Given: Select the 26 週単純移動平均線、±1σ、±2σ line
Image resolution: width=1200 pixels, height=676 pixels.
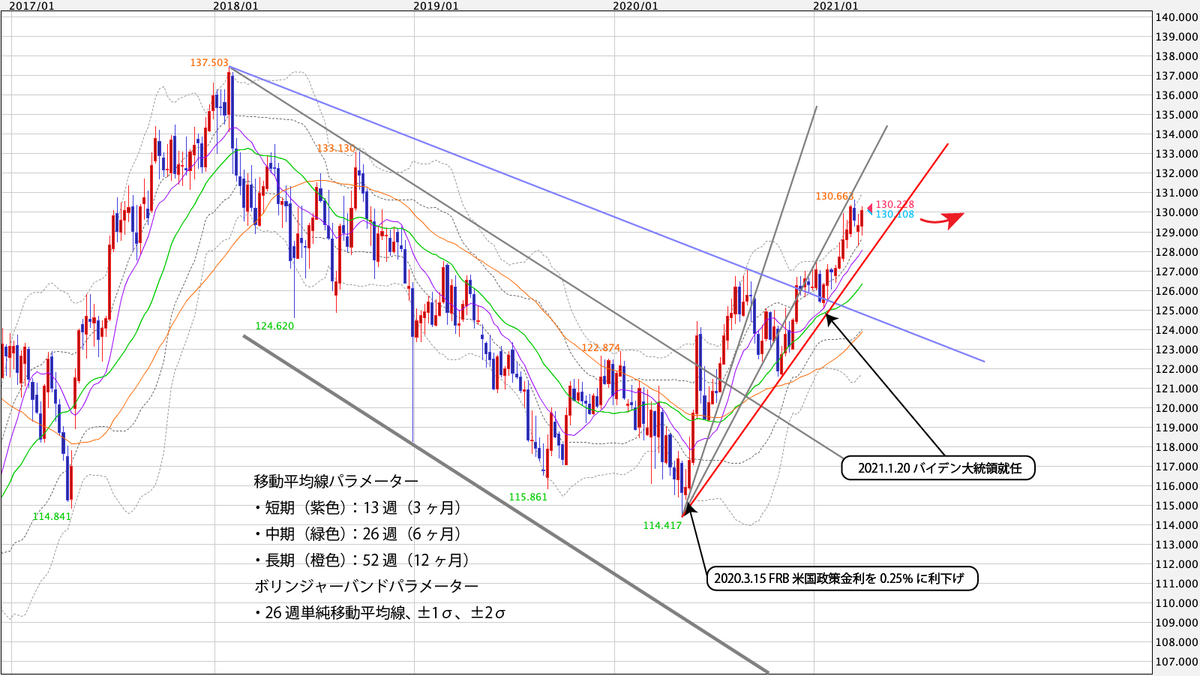Looking at the screenshot, I should point(380,613).
